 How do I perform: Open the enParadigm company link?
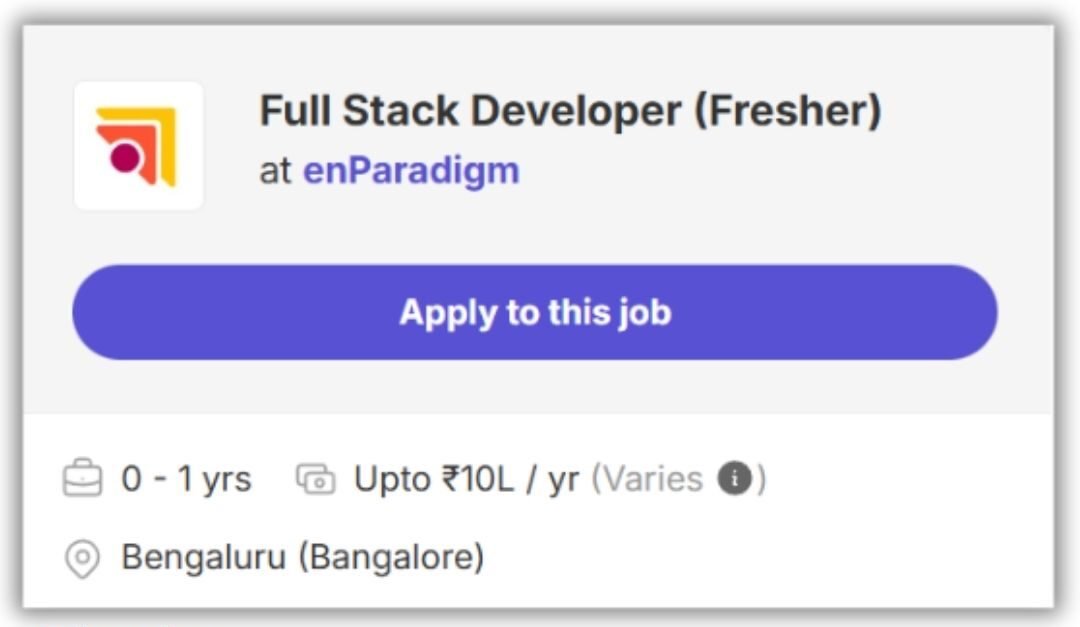(x=411, y=170)
